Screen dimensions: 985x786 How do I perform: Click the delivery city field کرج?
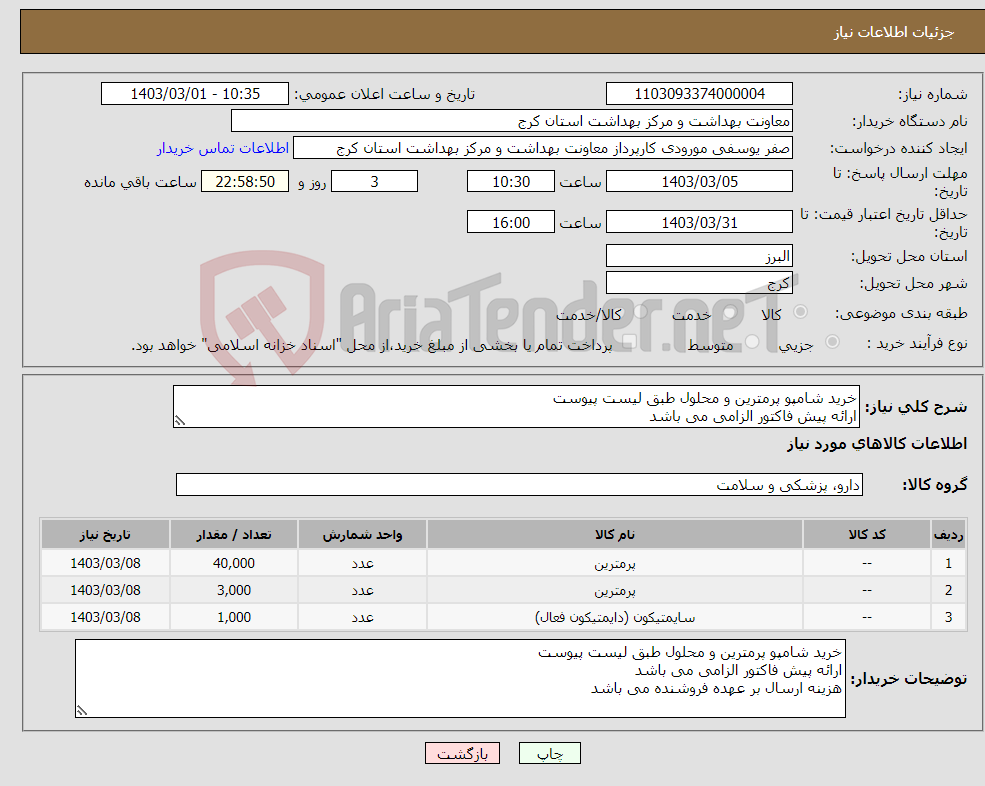pos(699,283)
